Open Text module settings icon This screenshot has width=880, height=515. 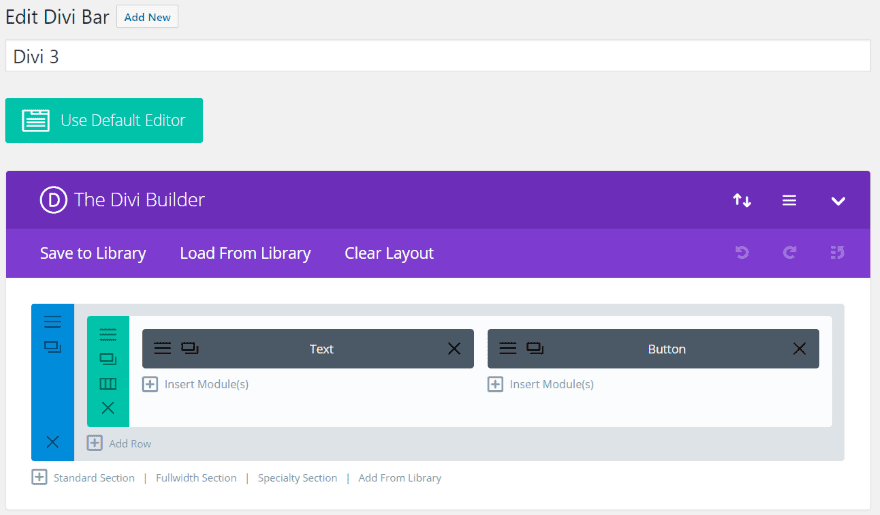(x=162, y=349)
